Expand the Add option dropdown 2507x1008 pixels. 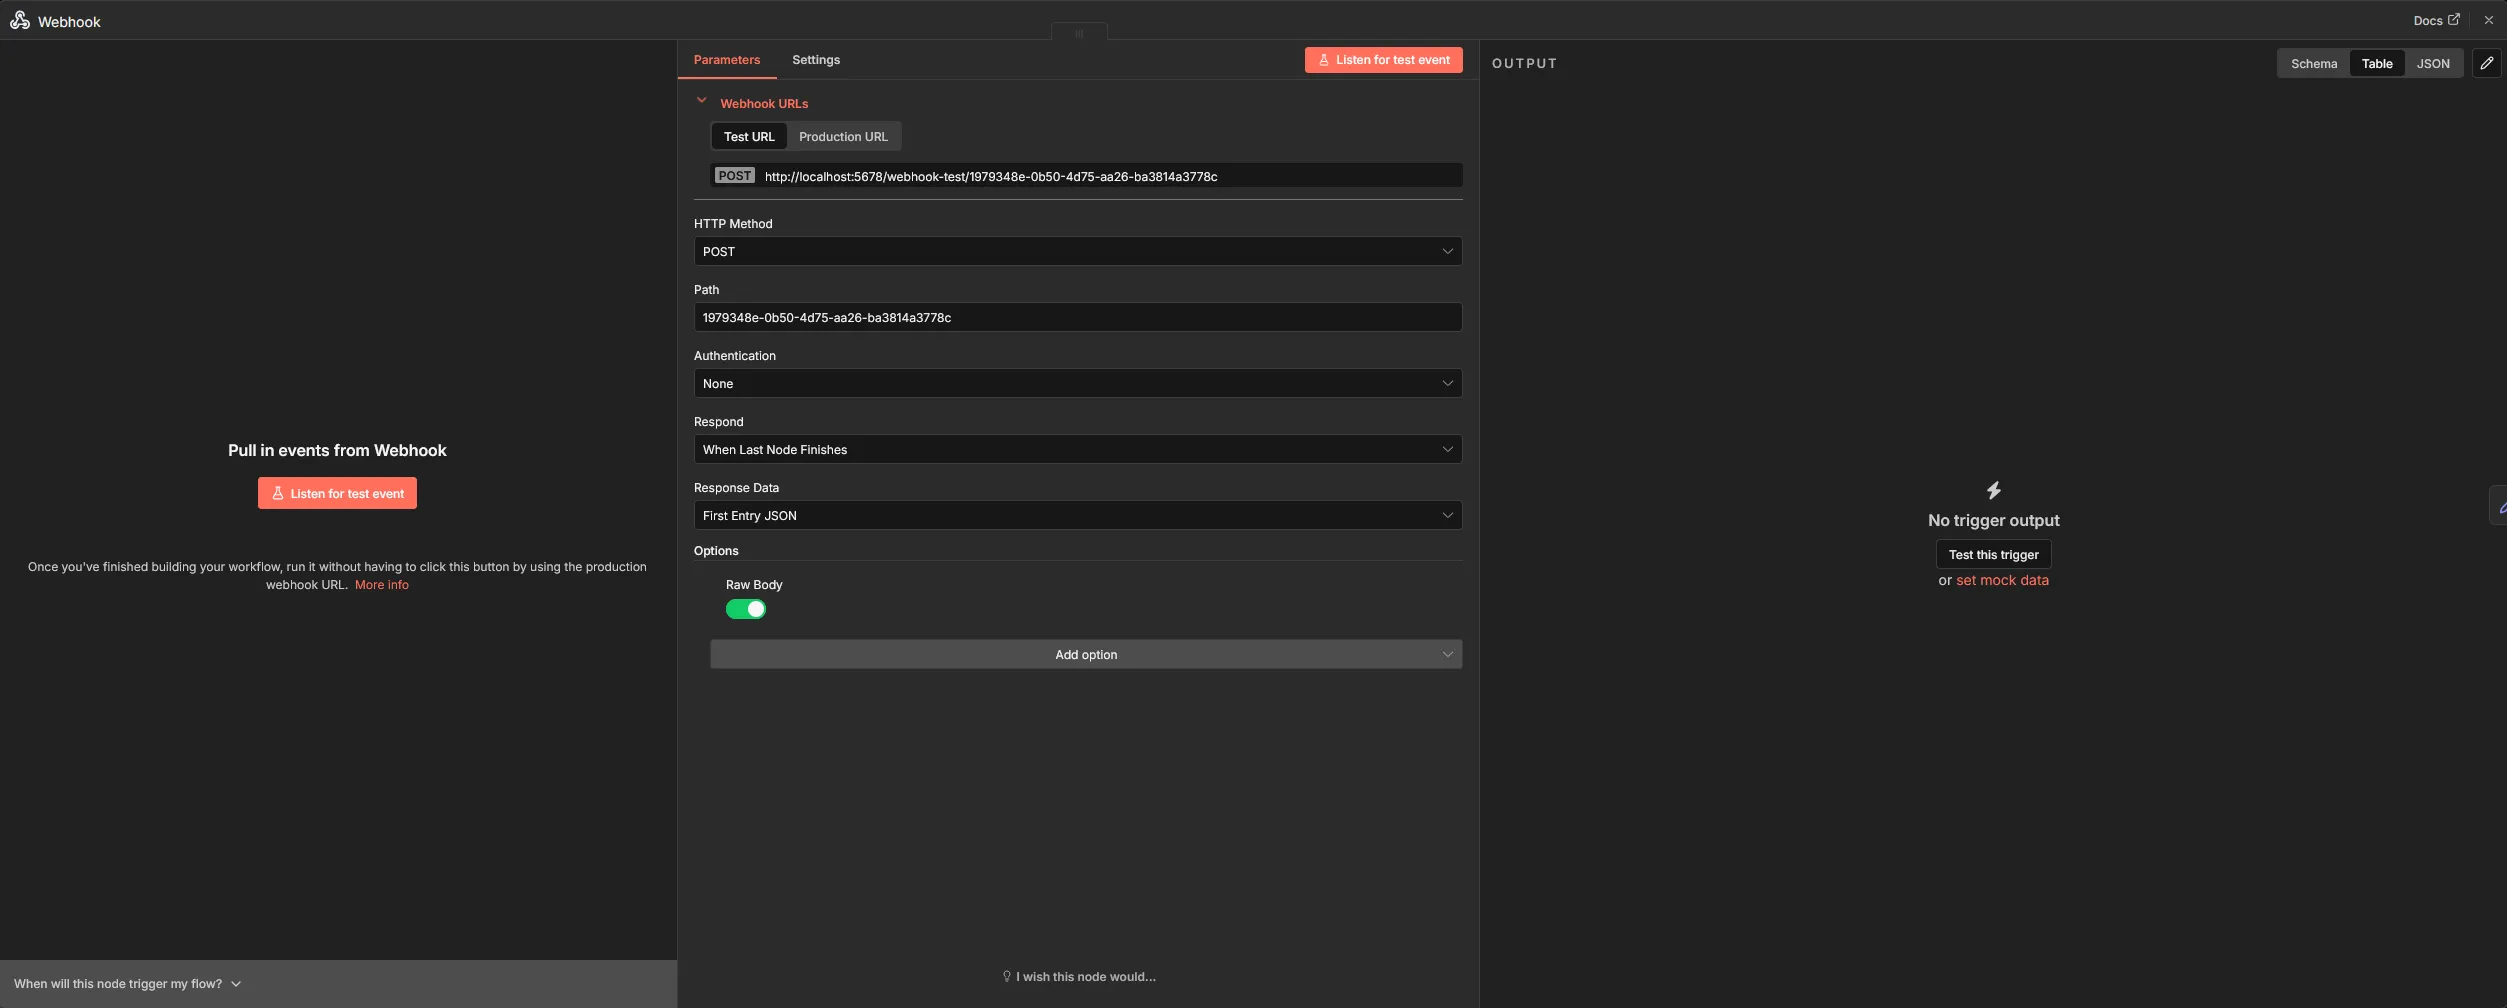[1086, 654]
